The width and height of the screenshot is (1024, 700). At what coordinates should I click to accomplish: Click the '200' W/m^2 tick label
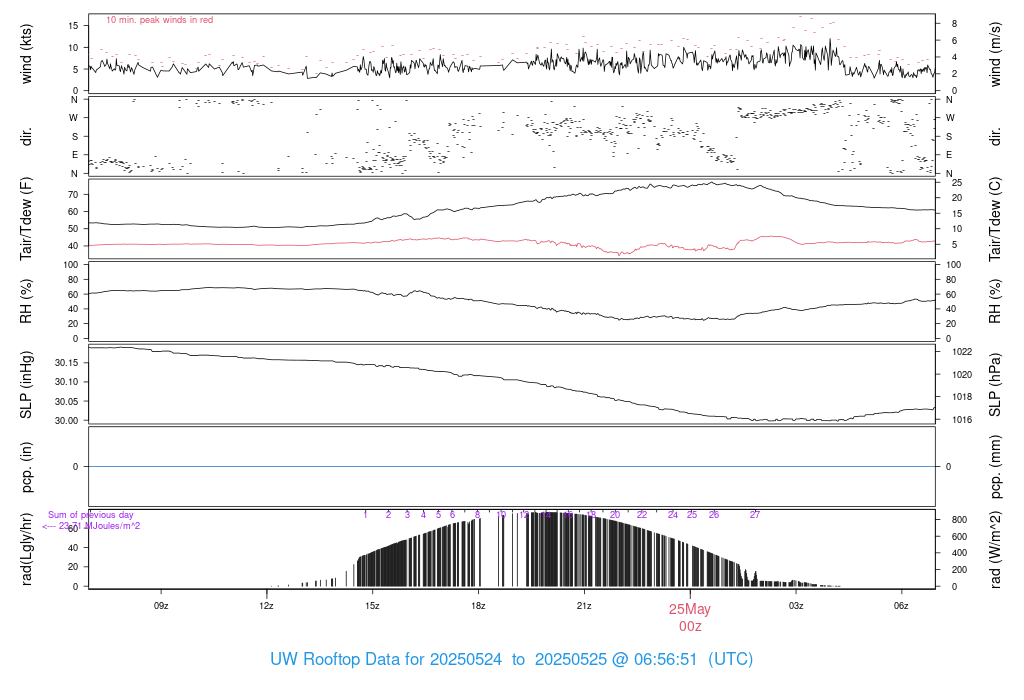coord(959,570)
